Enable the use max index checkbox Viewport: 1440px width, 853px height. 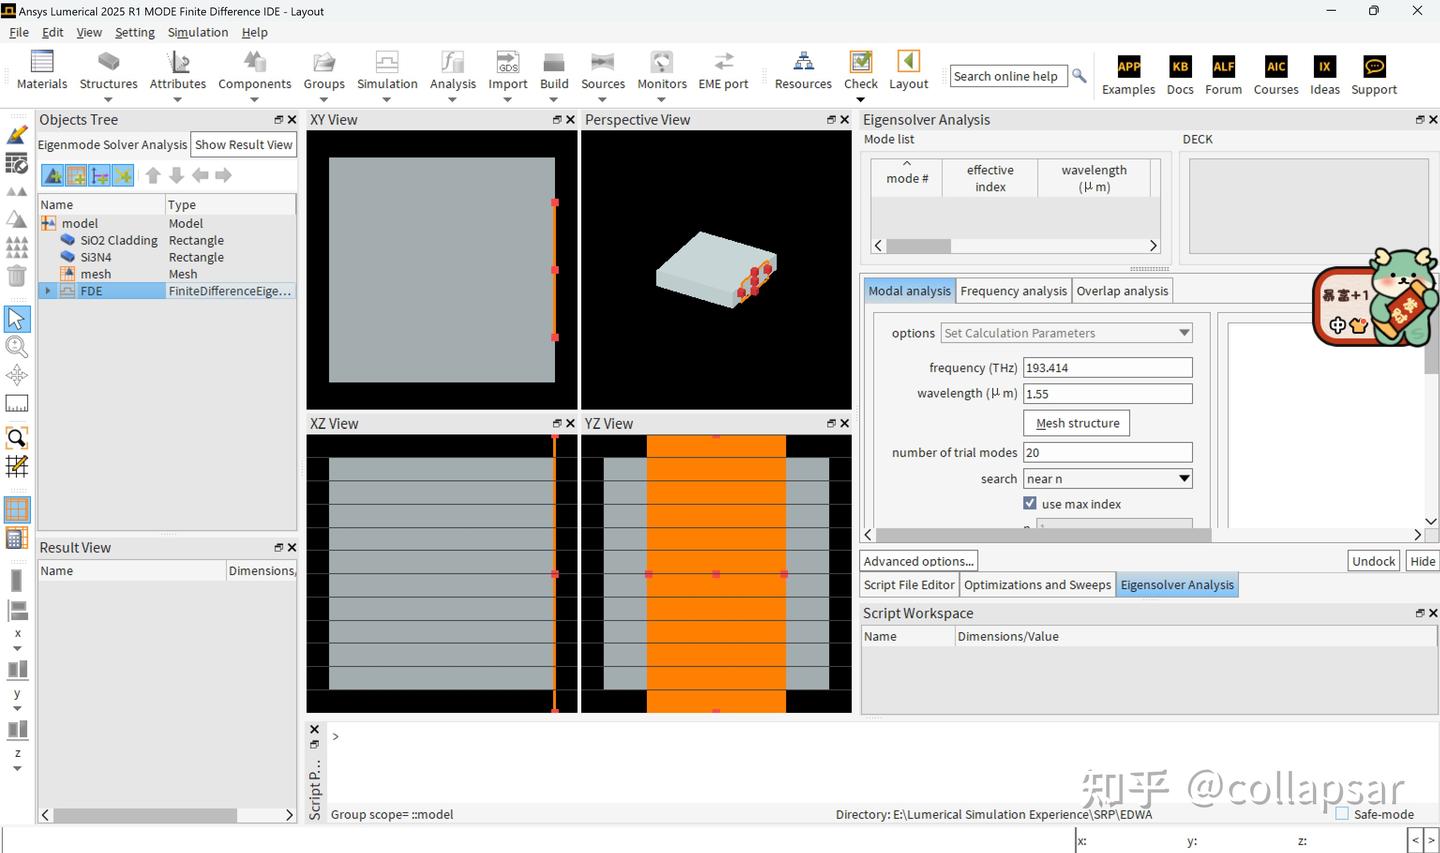[1030, 503]
